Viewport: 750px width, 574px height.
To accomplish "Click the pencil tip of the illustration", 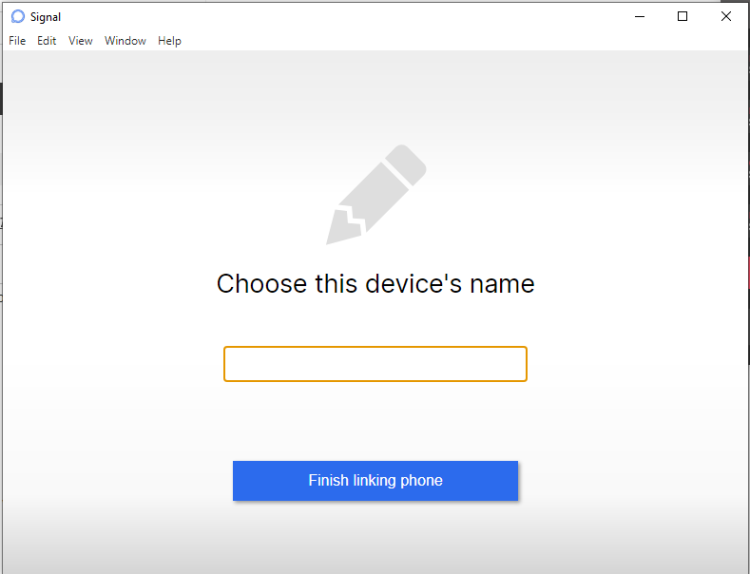I will pos(335,236).
